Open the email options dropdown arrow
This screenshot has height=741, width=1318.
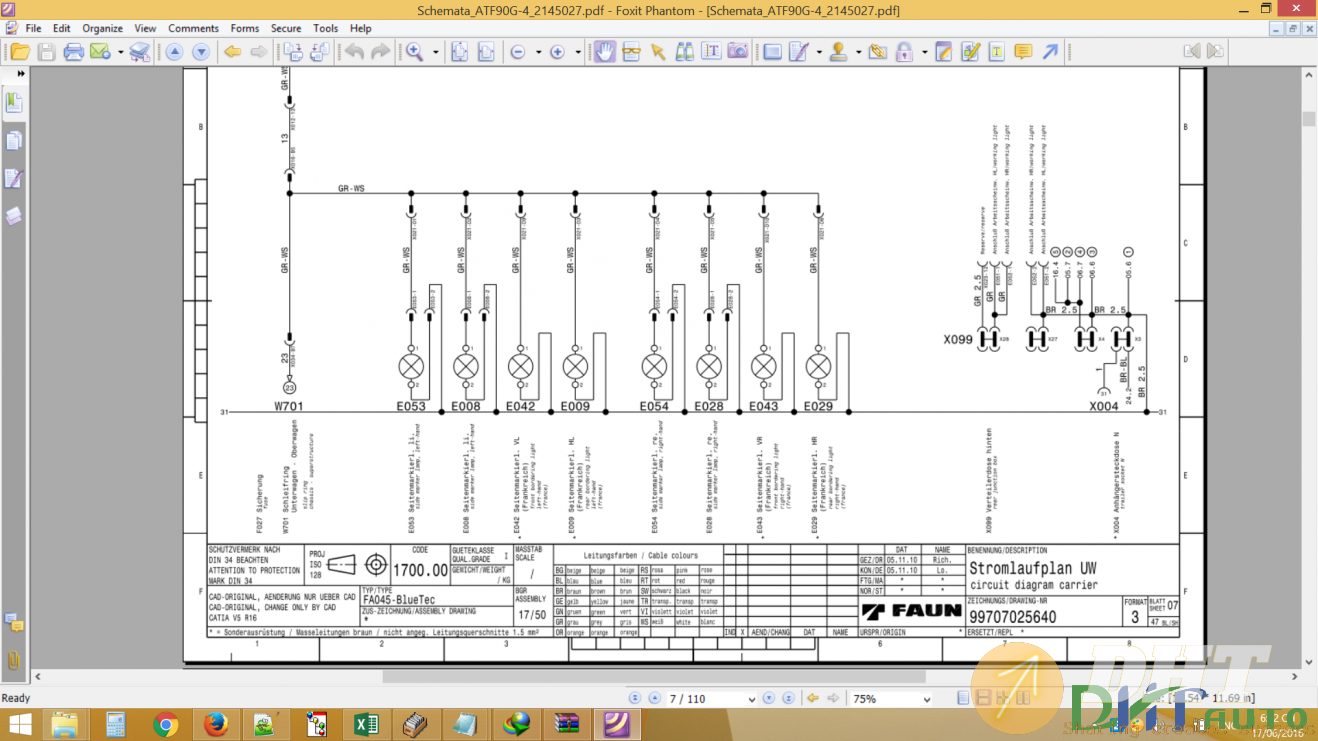[x=120, y=52]
